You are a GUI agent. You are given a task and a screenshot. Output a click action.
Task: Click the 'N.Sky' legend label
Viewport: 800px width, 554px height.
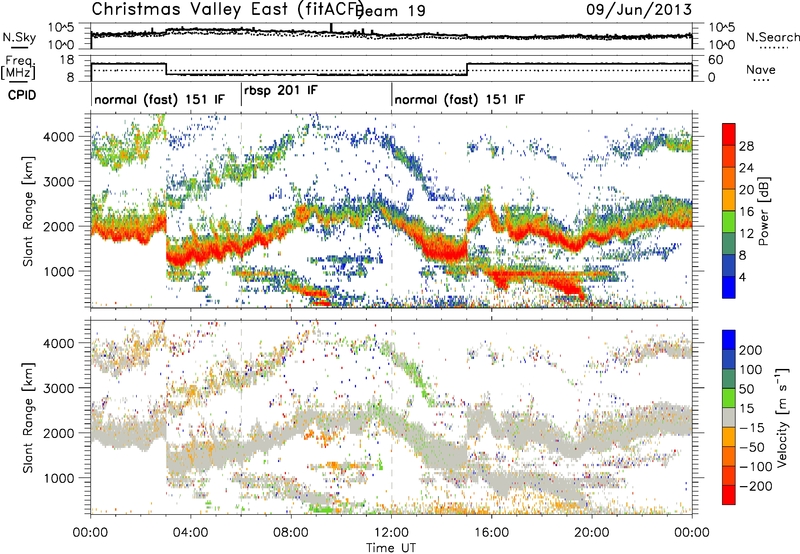(19, 37)
